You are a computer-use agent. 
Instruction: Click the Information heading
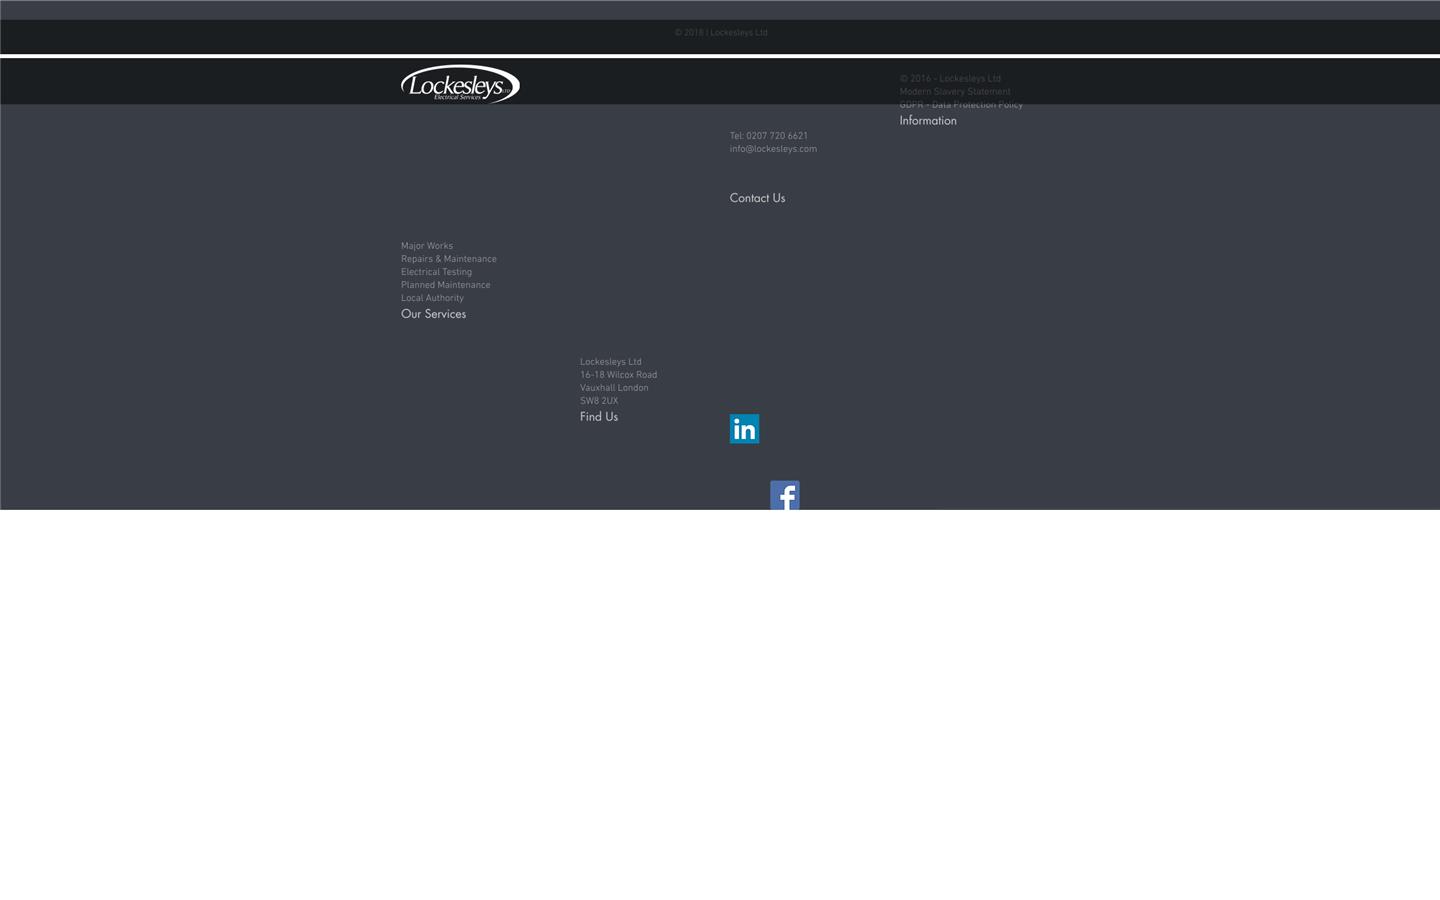[926, 120]
